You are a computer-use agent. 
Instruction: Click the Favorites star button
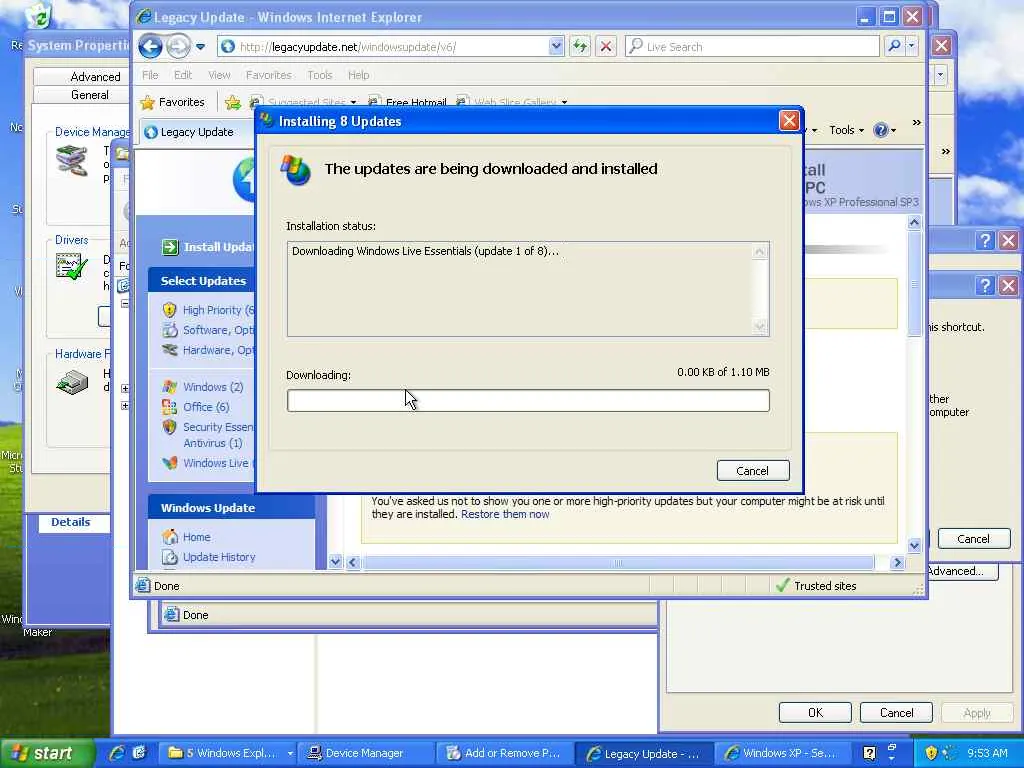tap(173, 102)
